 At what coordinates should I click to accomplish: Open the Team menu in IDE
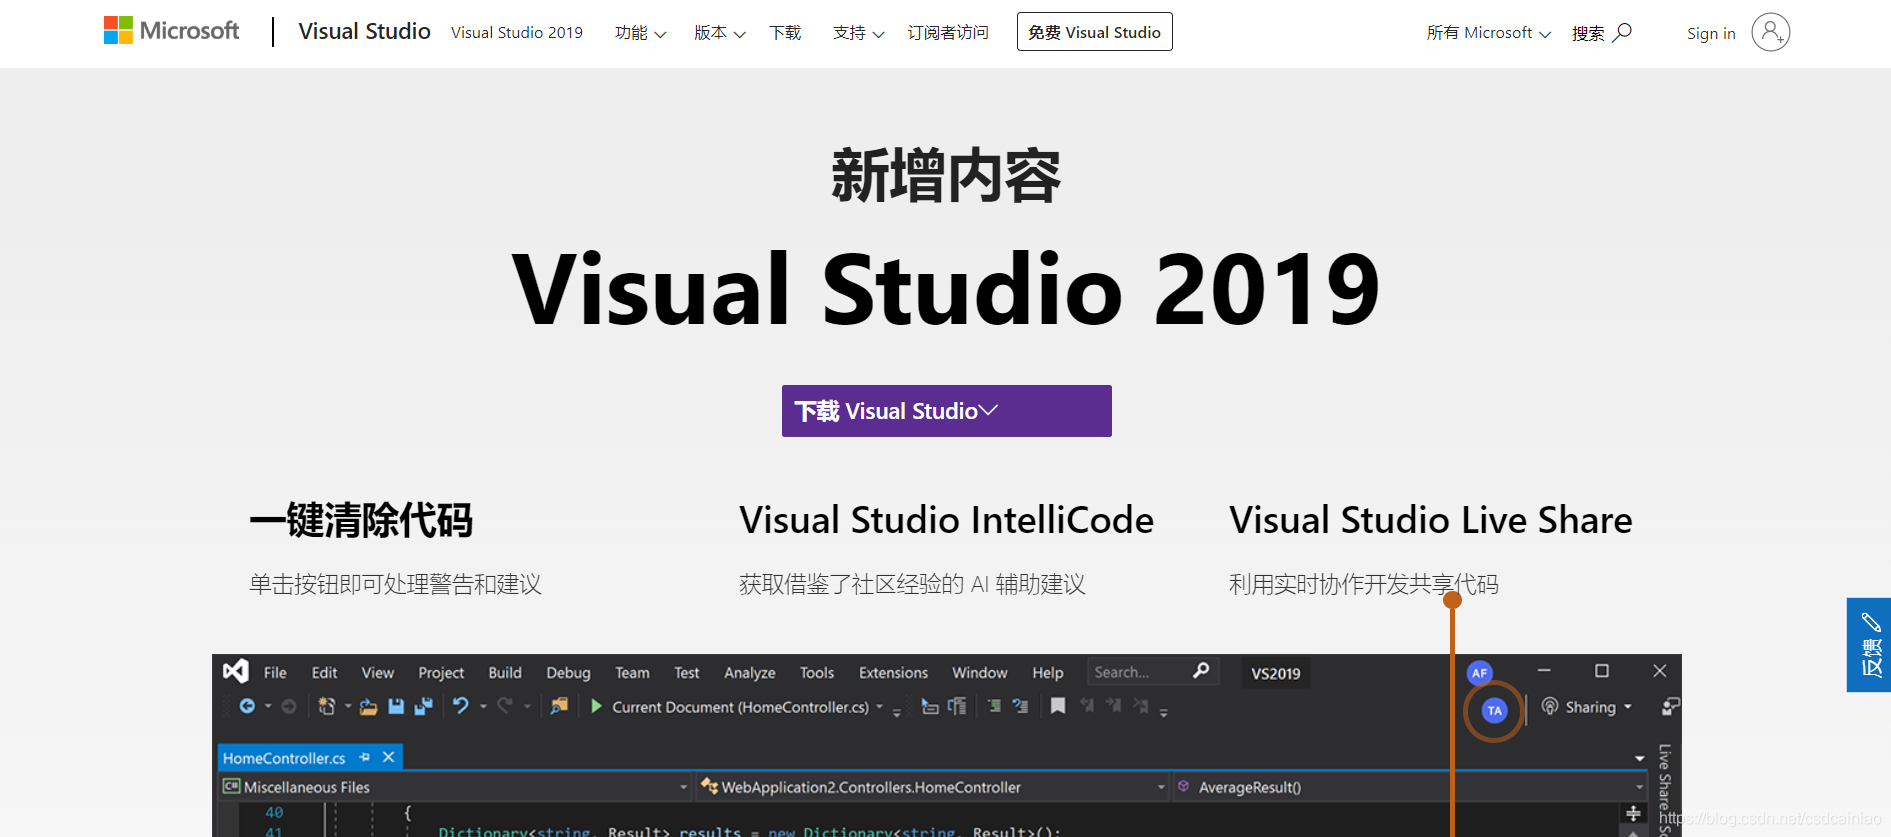point(632,672)
